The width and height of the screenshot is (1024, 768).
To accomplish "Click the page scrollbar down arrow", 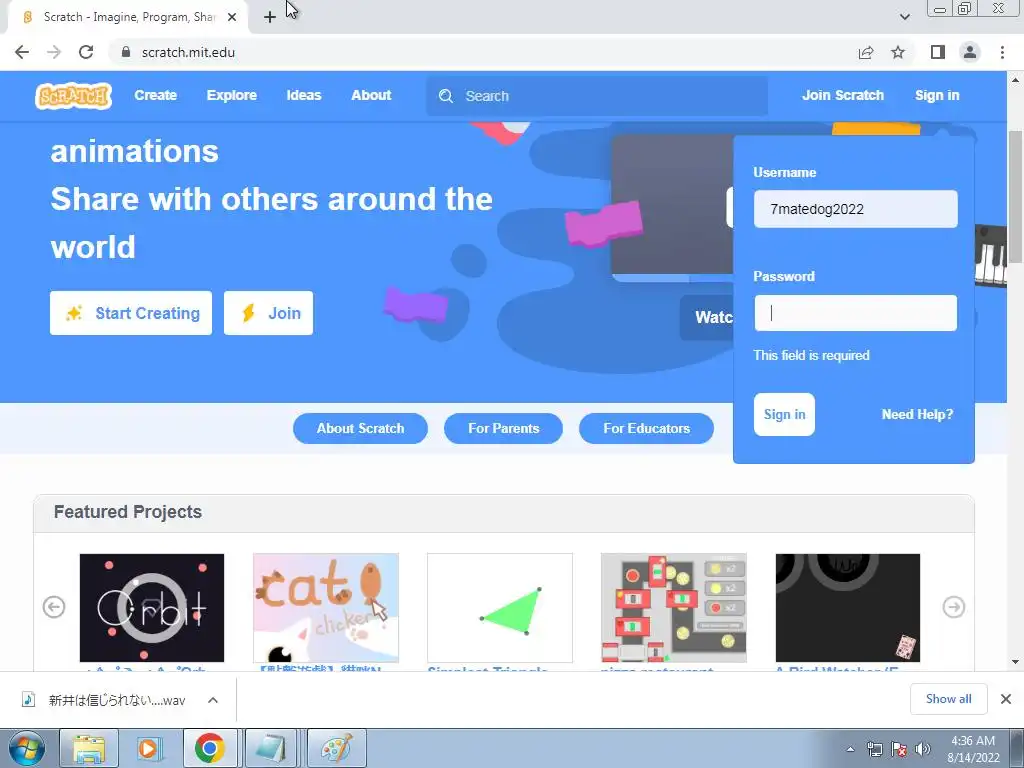I will [1016, 662].
